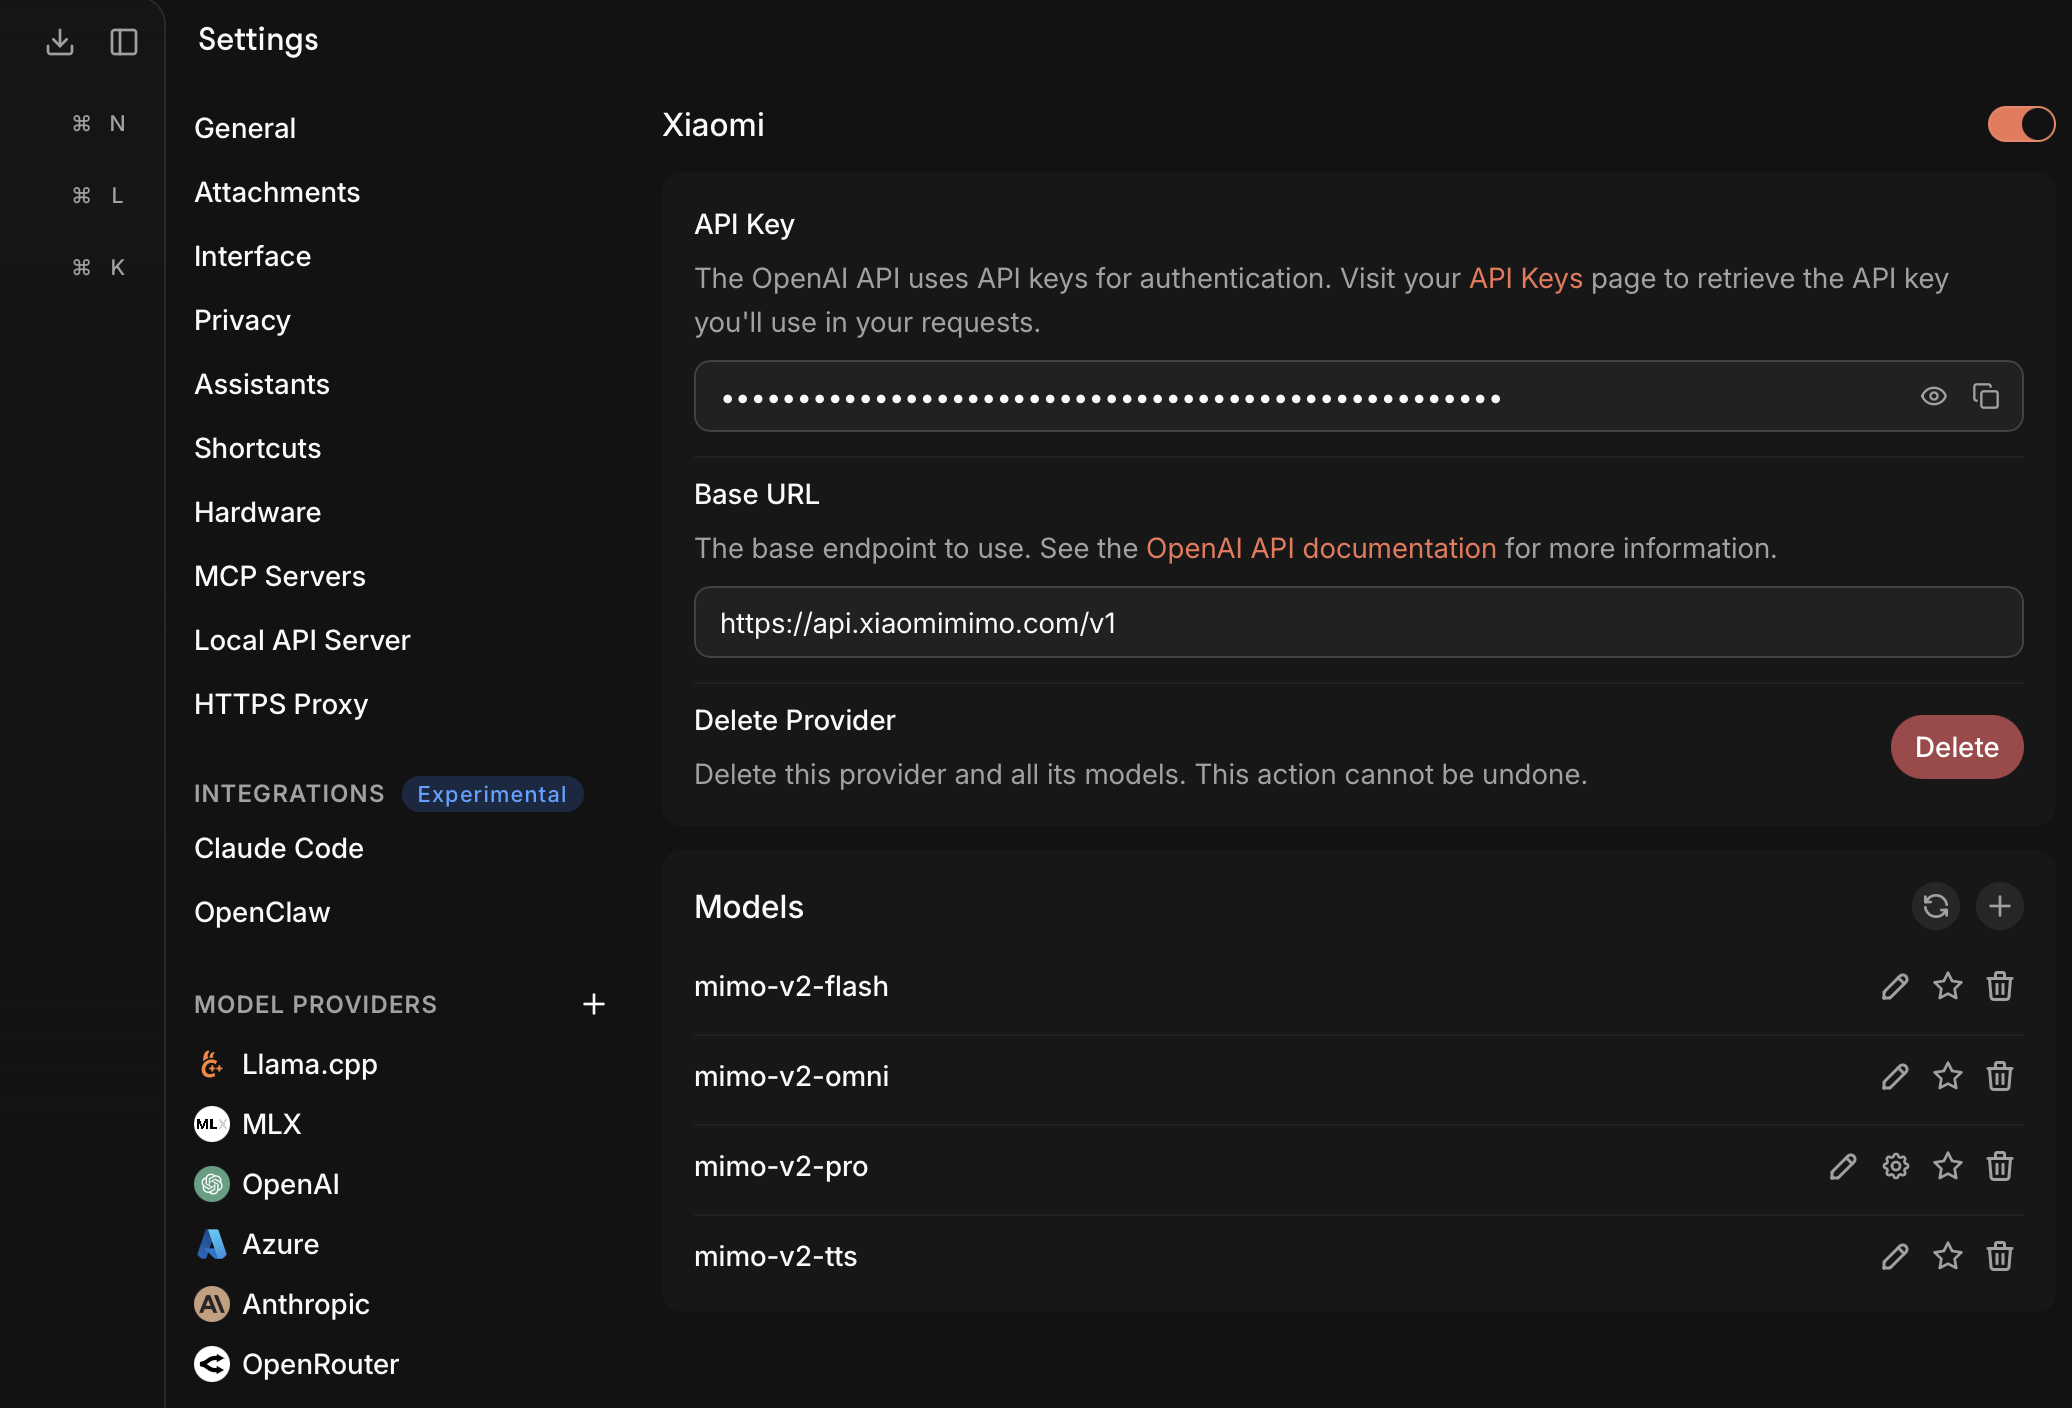Toggle the sidebar panel icon
2072x1408 pixels.
[123, 42]
